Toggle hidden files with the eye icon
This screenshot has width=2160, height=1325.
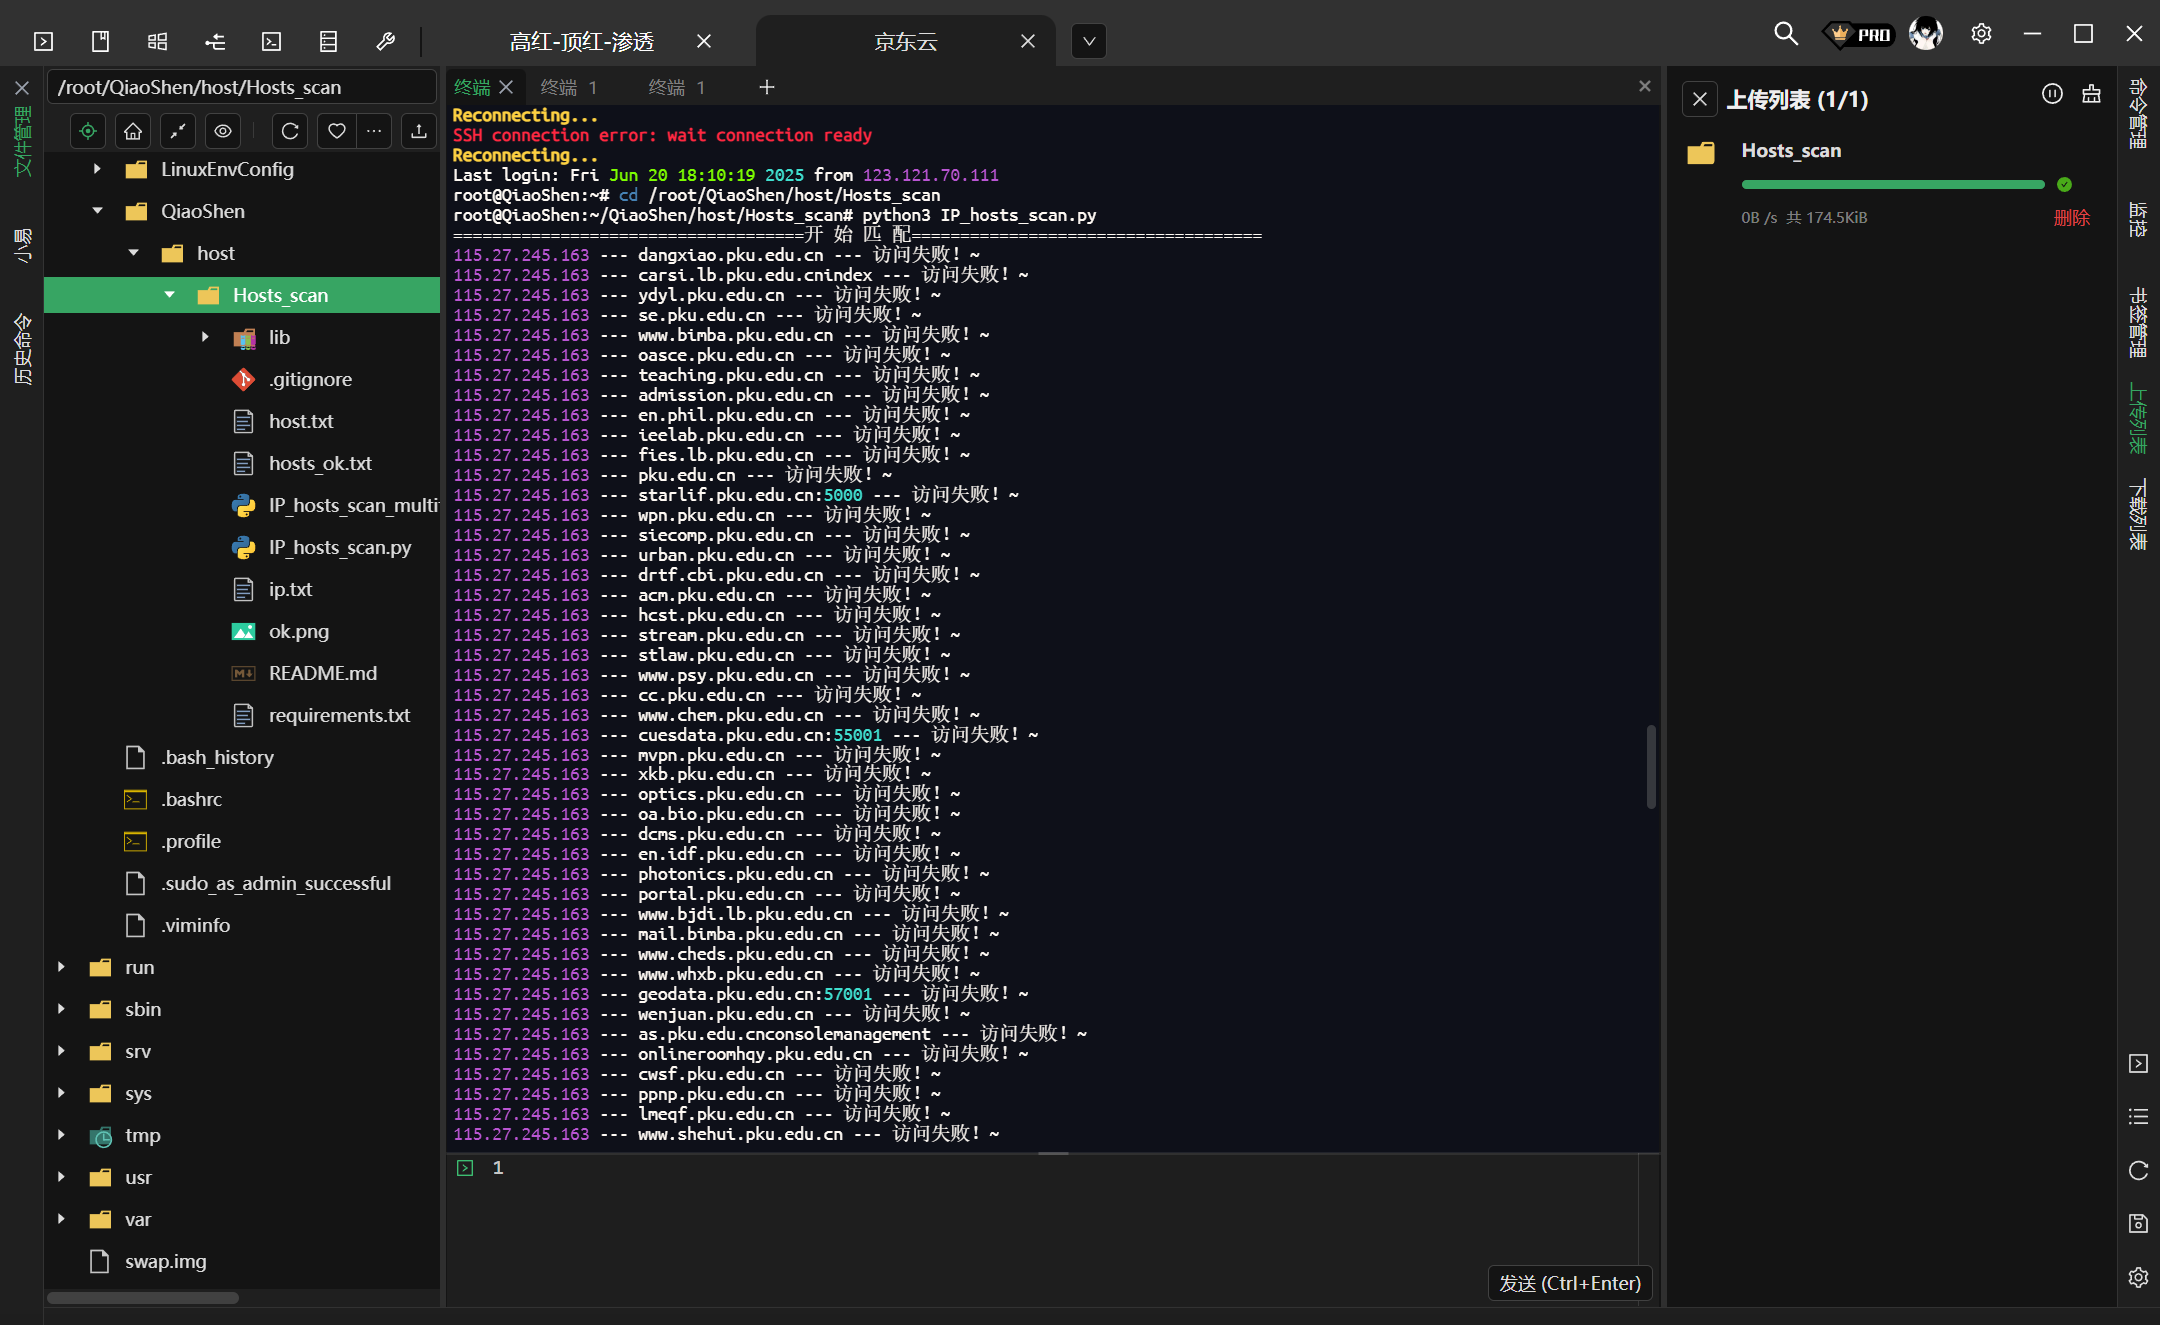click(x=223, y=131)
